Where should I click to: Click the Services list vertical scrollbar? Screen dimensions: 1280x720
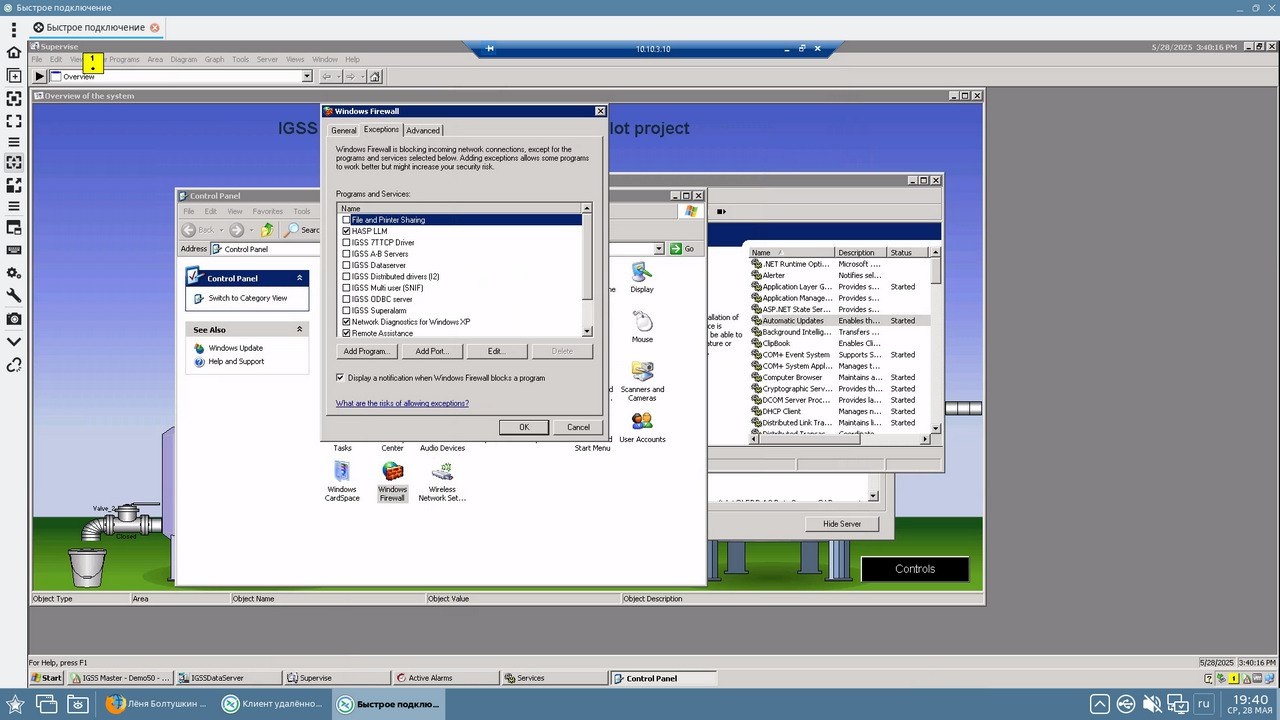tap(936, 340)
